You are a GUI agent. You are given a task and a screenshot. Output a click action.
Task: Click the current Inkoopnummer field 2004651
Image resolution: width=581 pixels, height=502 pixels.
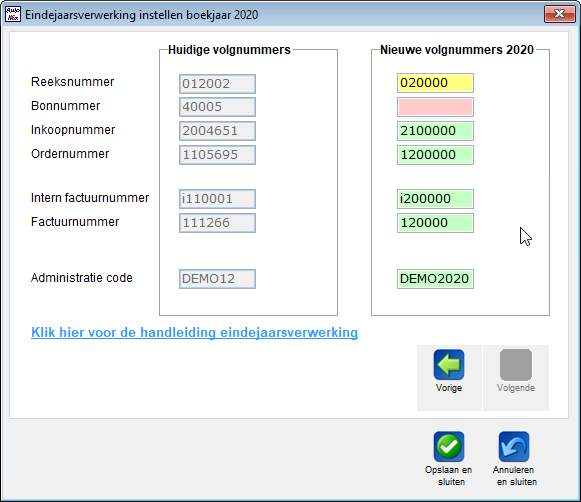[x=218, y=131]
